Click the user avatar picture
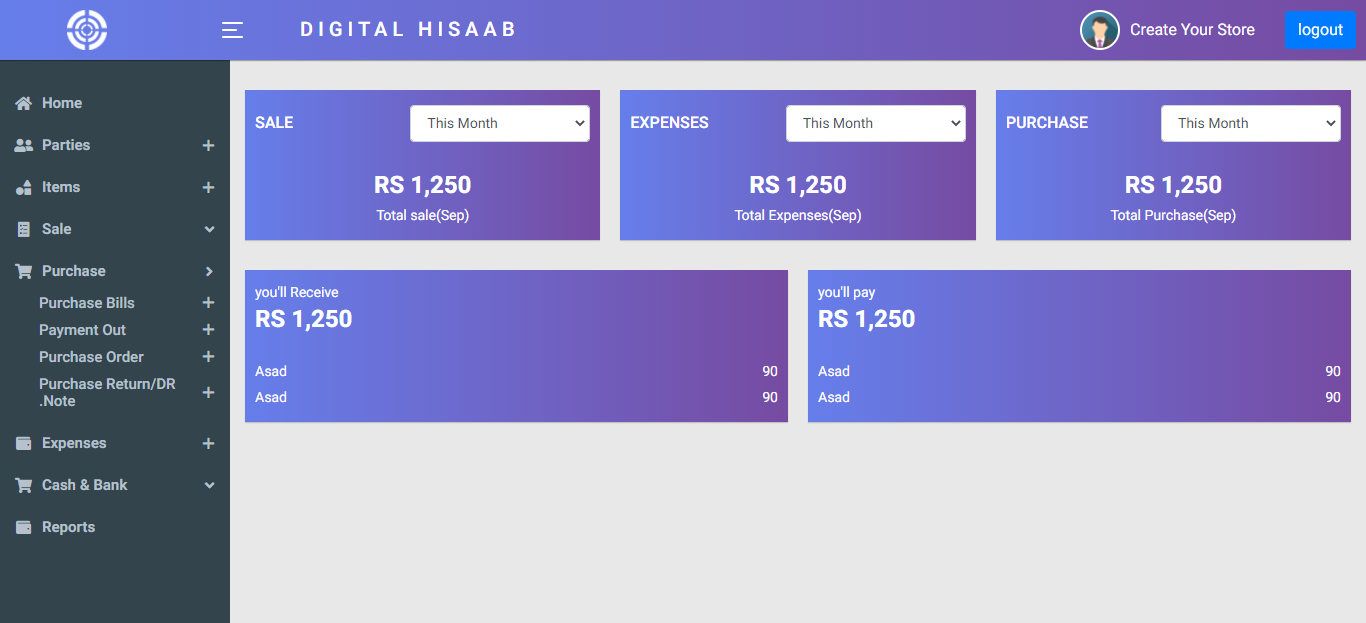This screenshot has width=1366, height=623. [1099, 30]
